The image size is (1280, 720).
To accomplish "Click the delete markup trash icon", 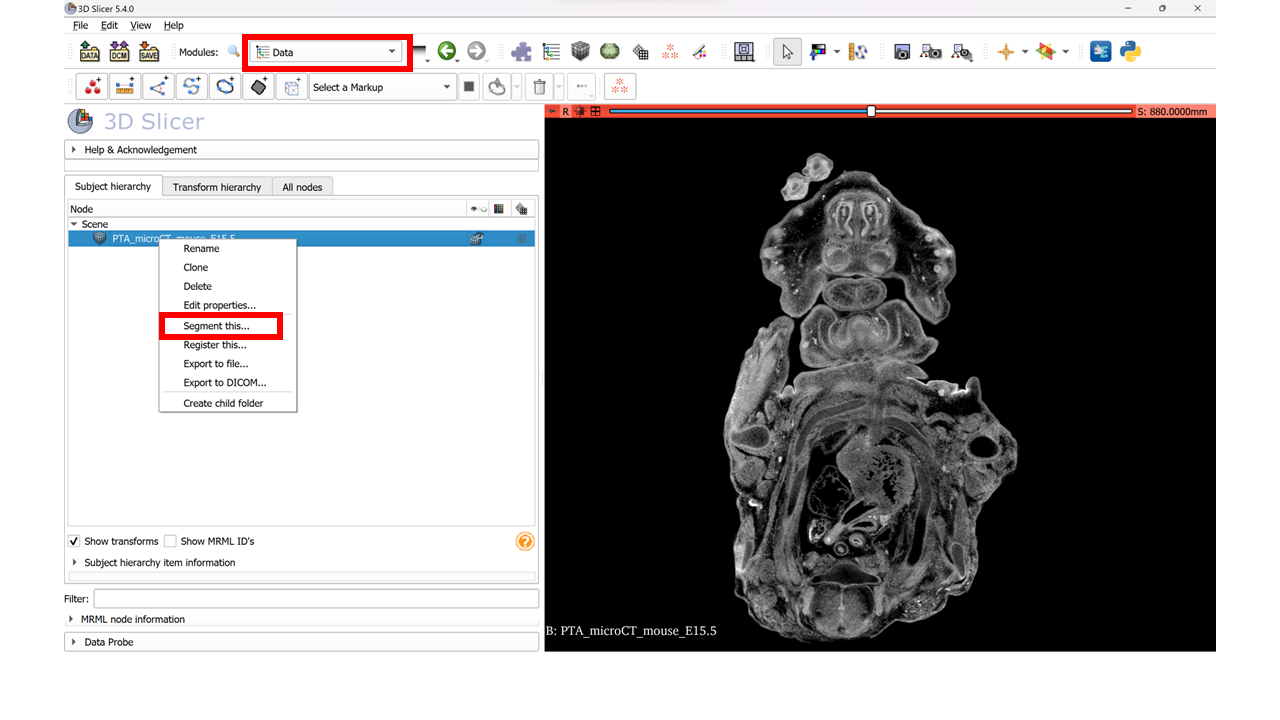I will pos(539,87).
